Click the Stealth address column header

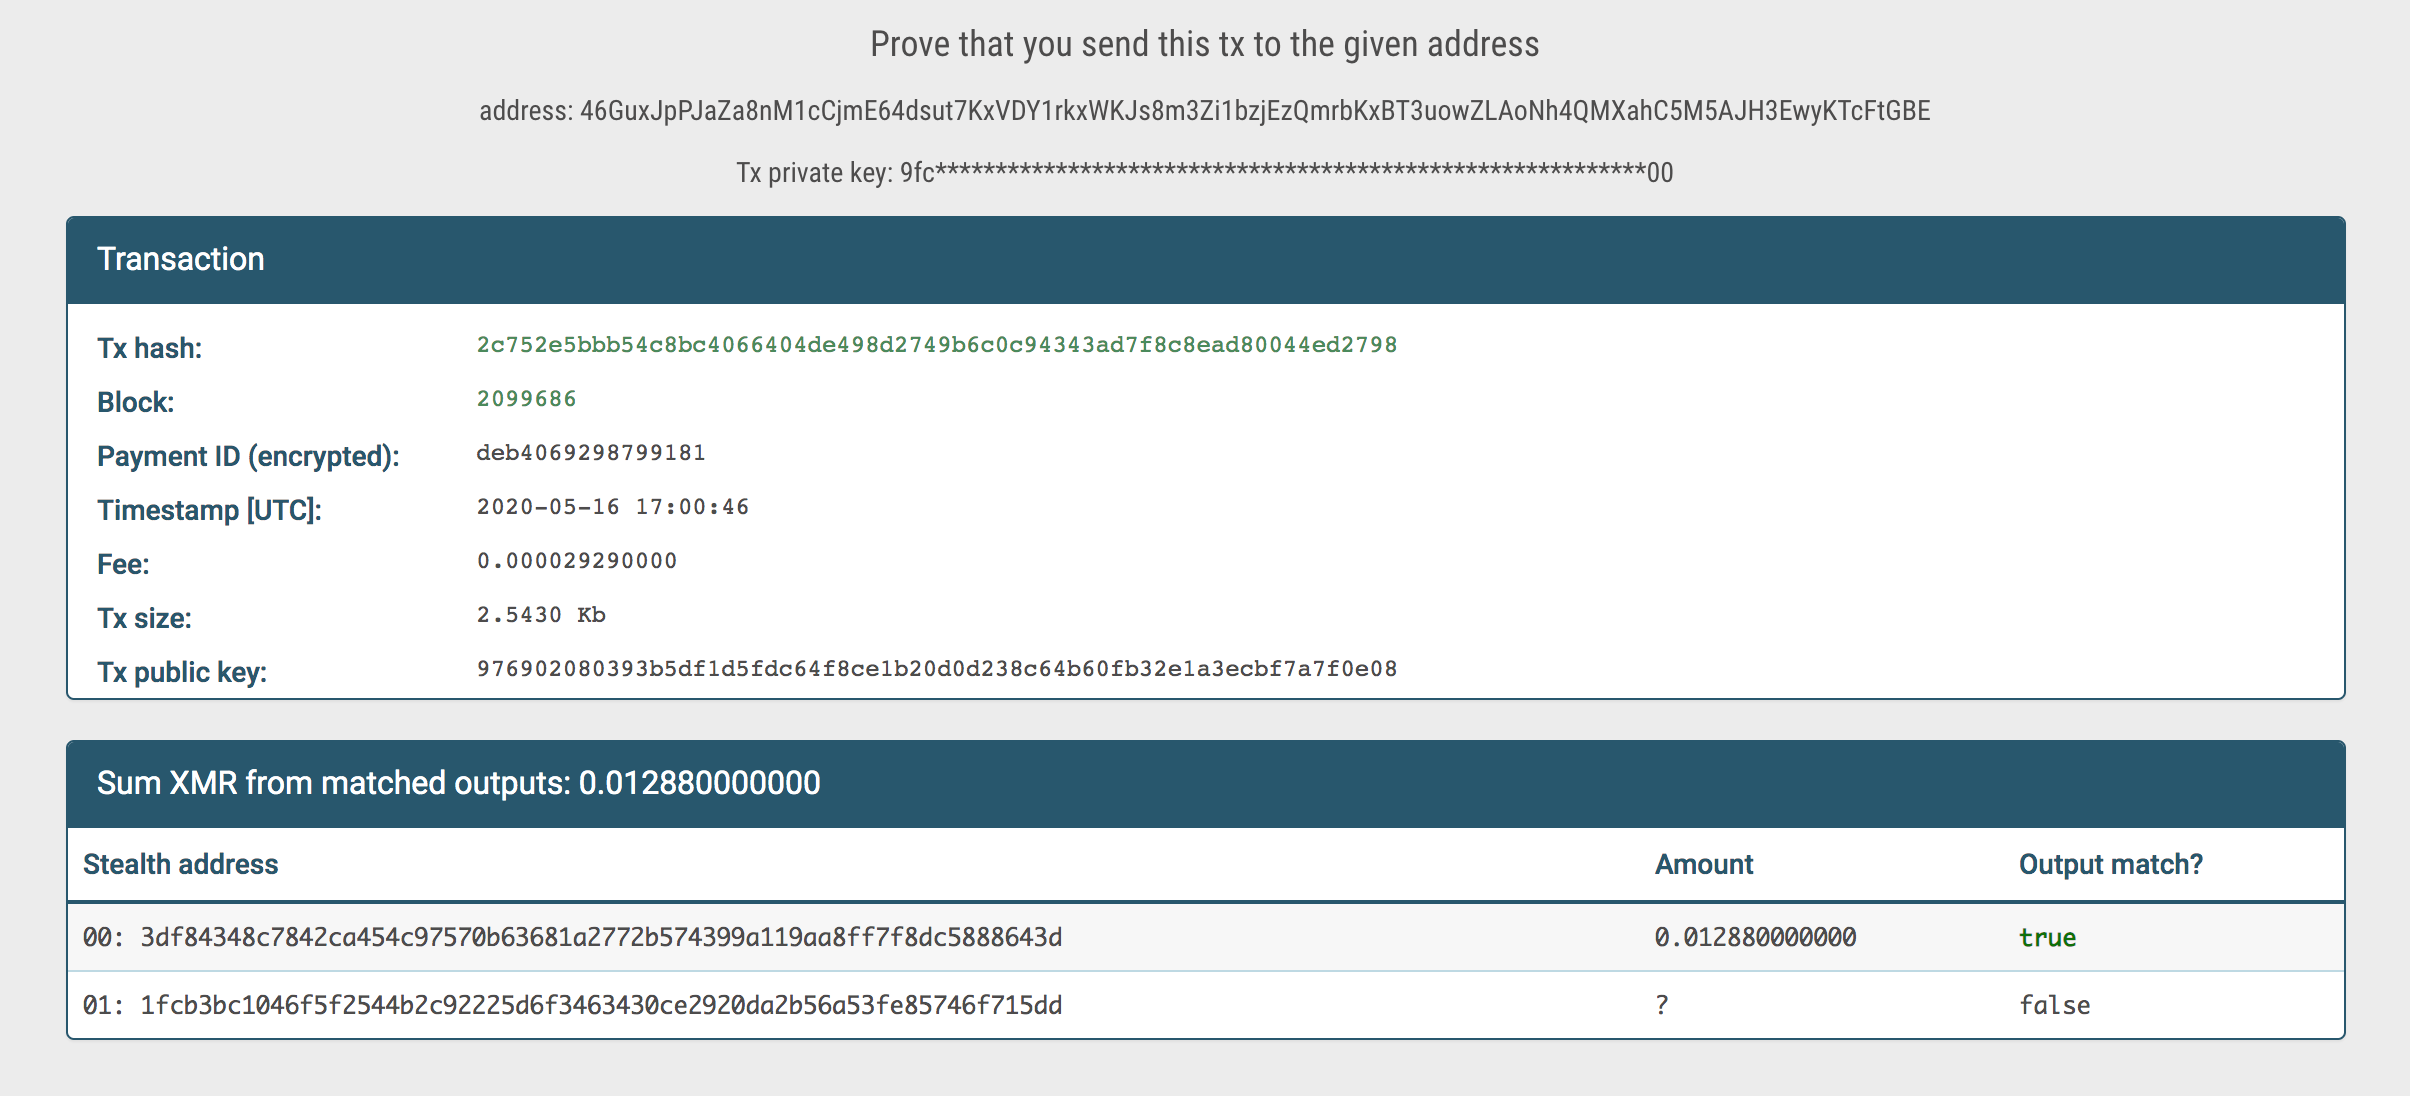(181, 865)
